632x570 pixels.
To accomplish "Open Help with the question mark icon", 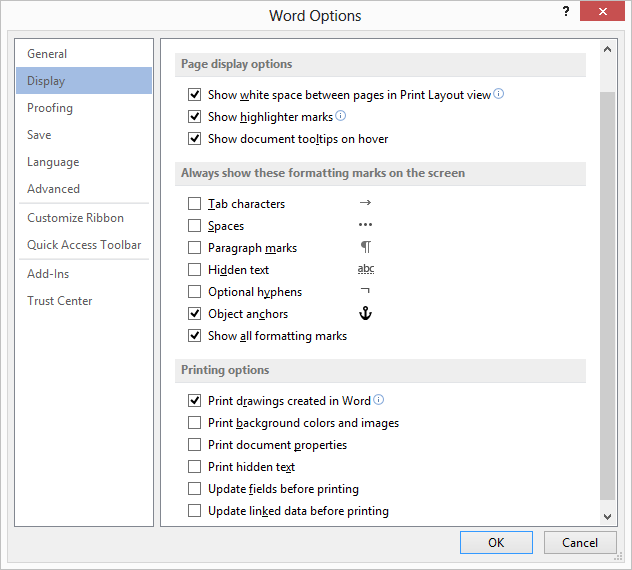I will [x=566, y=11].
